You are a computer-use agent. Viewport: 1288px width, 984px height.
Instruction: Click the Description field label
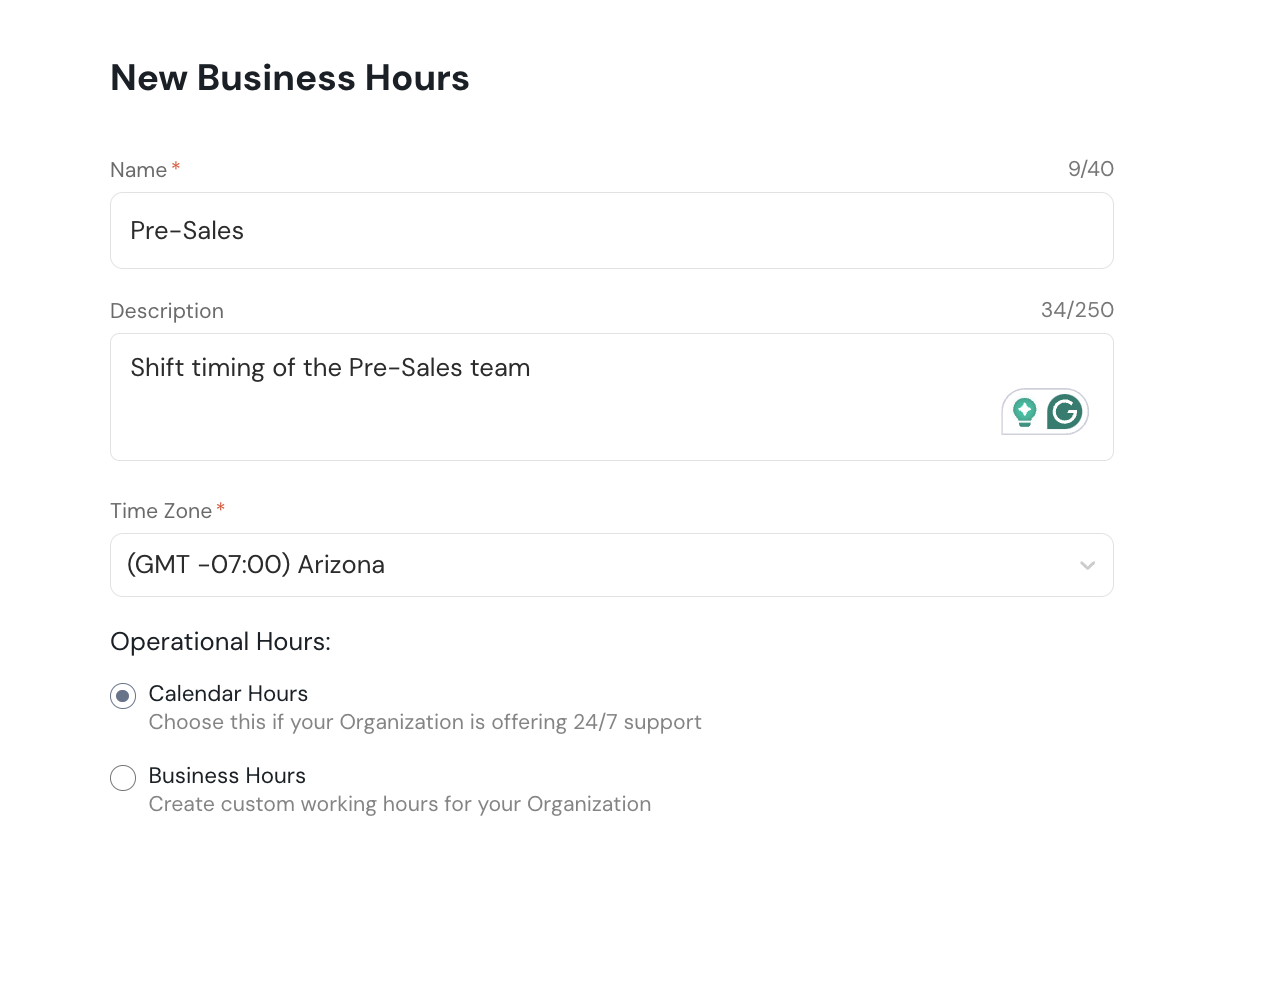point(167,311)
